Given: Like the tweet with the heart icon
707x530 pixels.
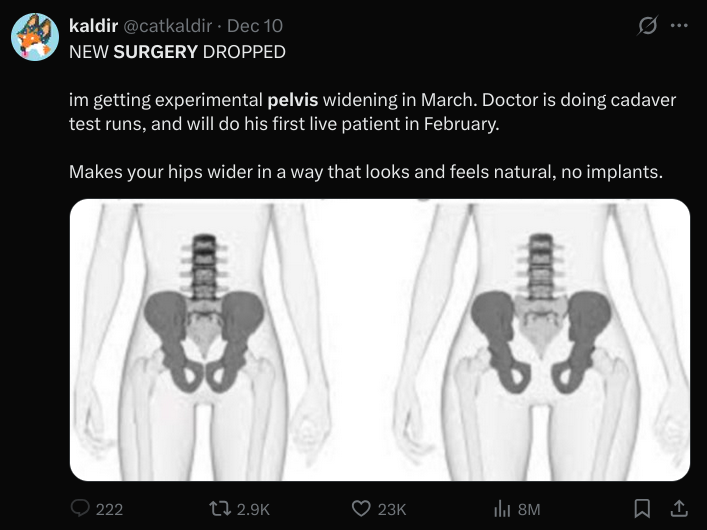Looking at the screenshot, I should click(362, 509).
